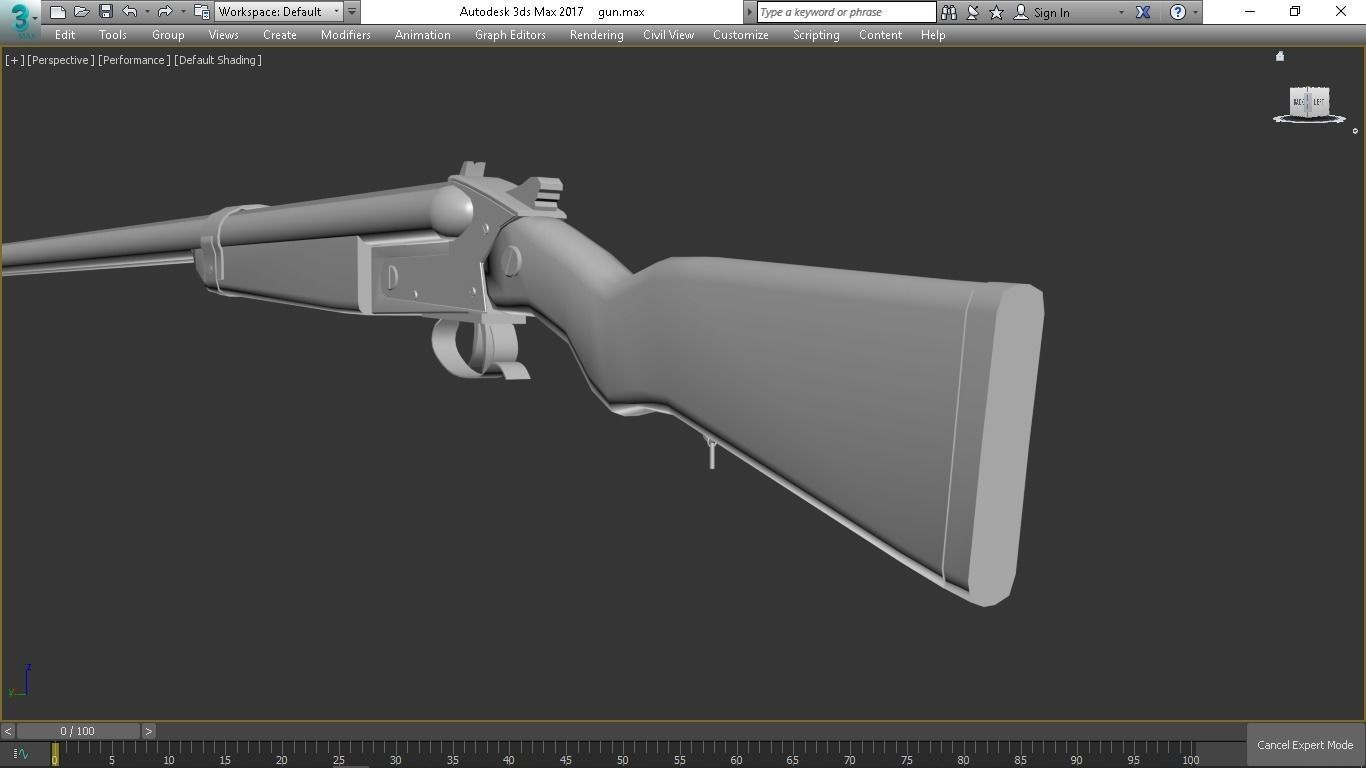Step back one frame with < button
The width and height of the screenshot is (1366, 768).
[8, 731]
